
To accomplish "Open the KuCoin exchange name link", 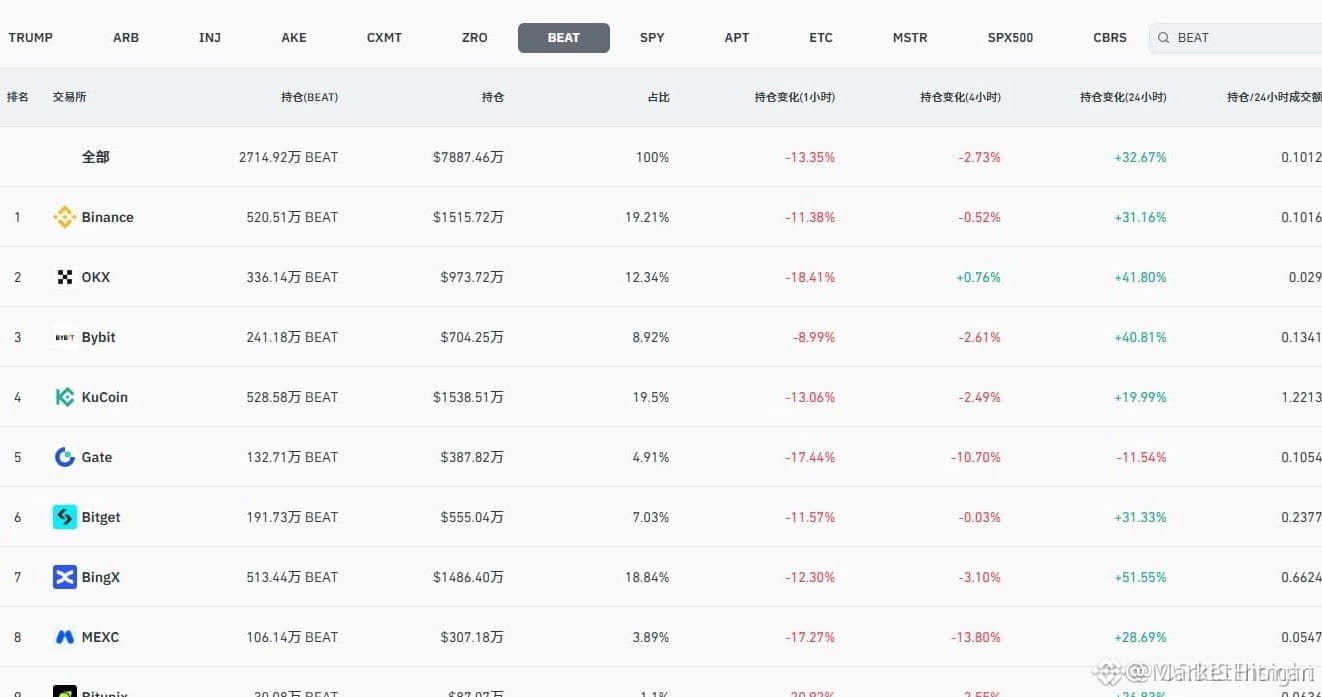I will (x=105, y=397).
